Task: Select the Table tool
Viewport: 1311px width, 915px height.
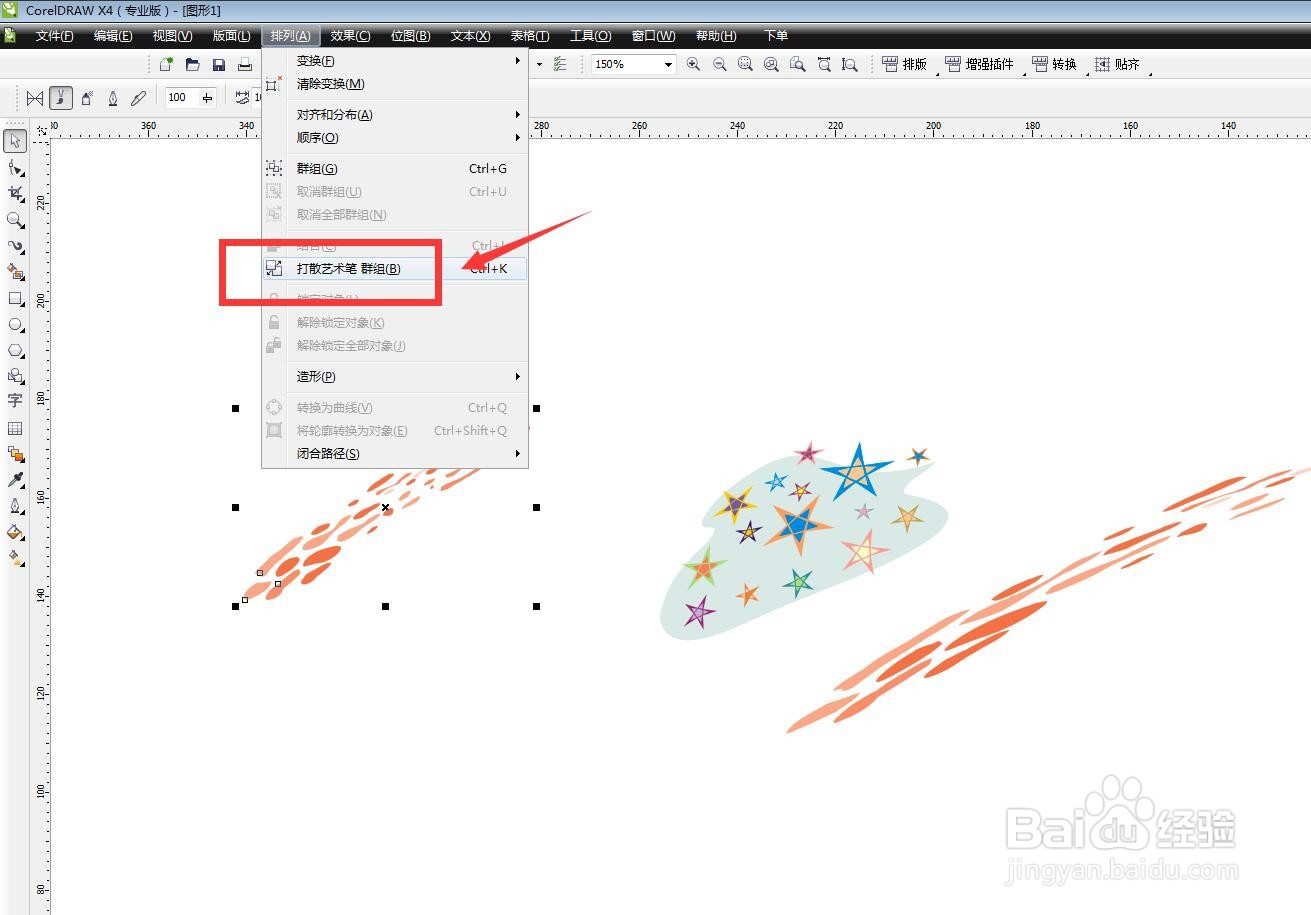Action: (x=15, y=428)
